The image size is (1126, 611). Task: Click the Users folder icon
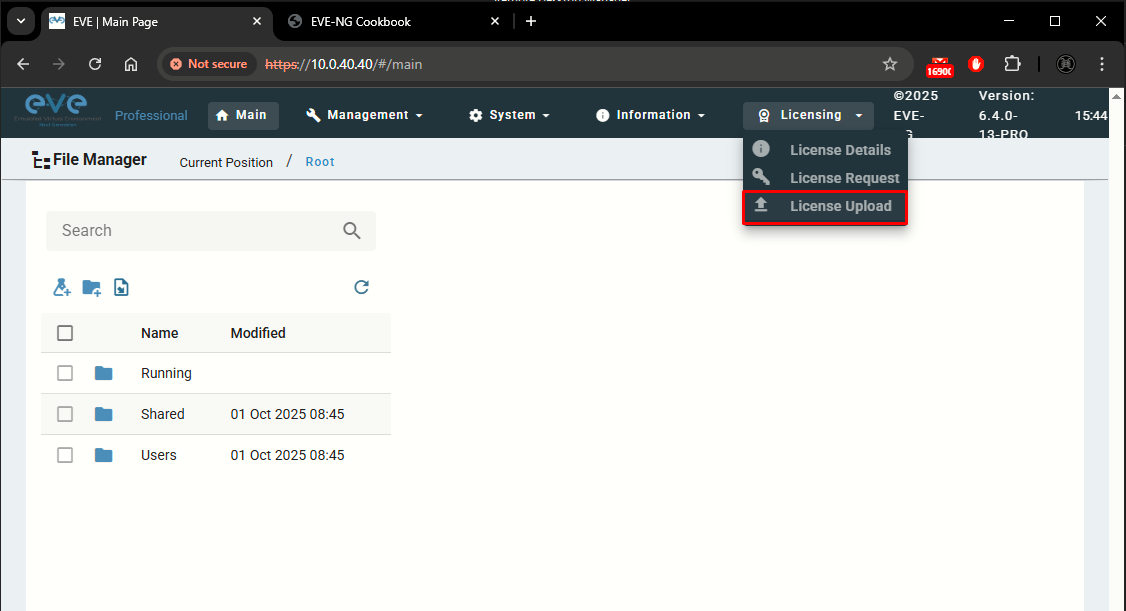(x=103, y=455)
